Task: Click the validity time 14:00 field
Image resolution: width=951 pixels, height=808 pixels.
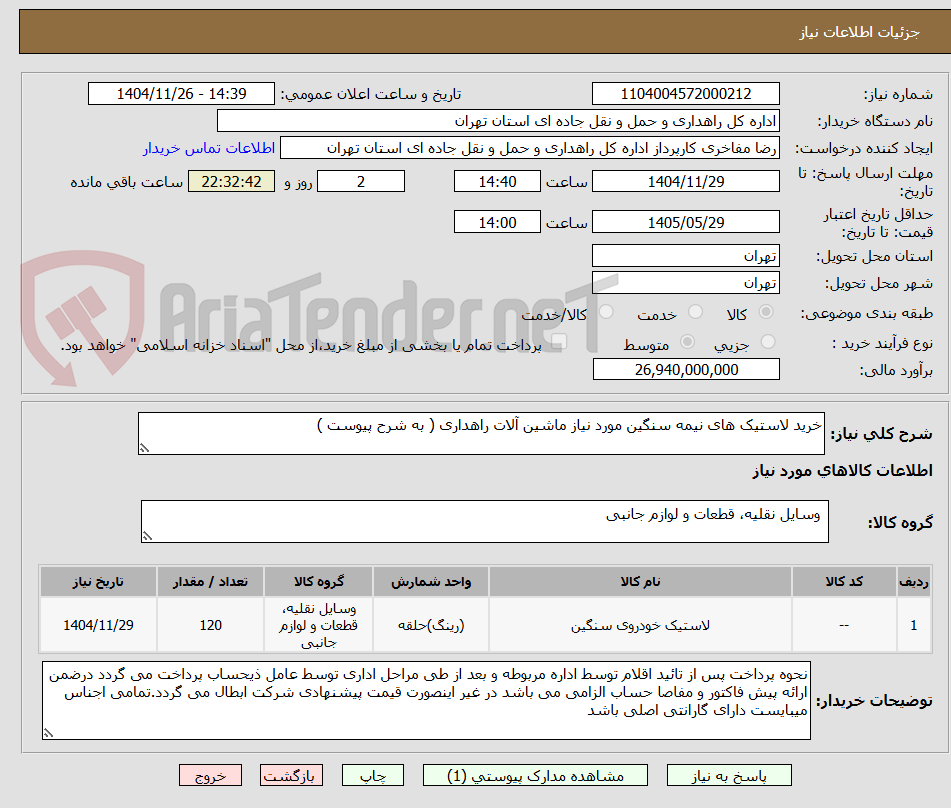Action: pos(497,222)
